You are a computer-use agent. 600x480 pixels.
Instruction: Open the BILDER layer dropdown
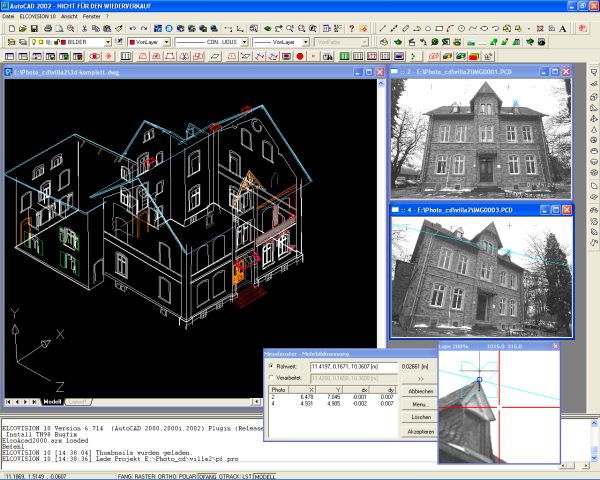click(x=108, y=42)
